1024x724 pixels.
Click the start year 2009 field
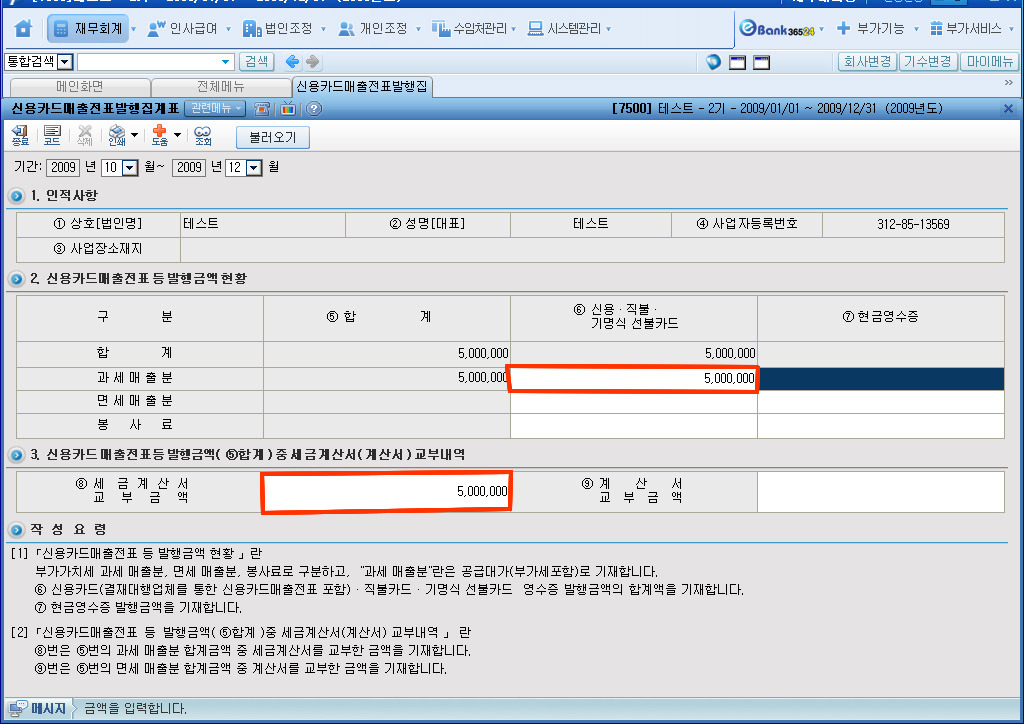[63, 167]
